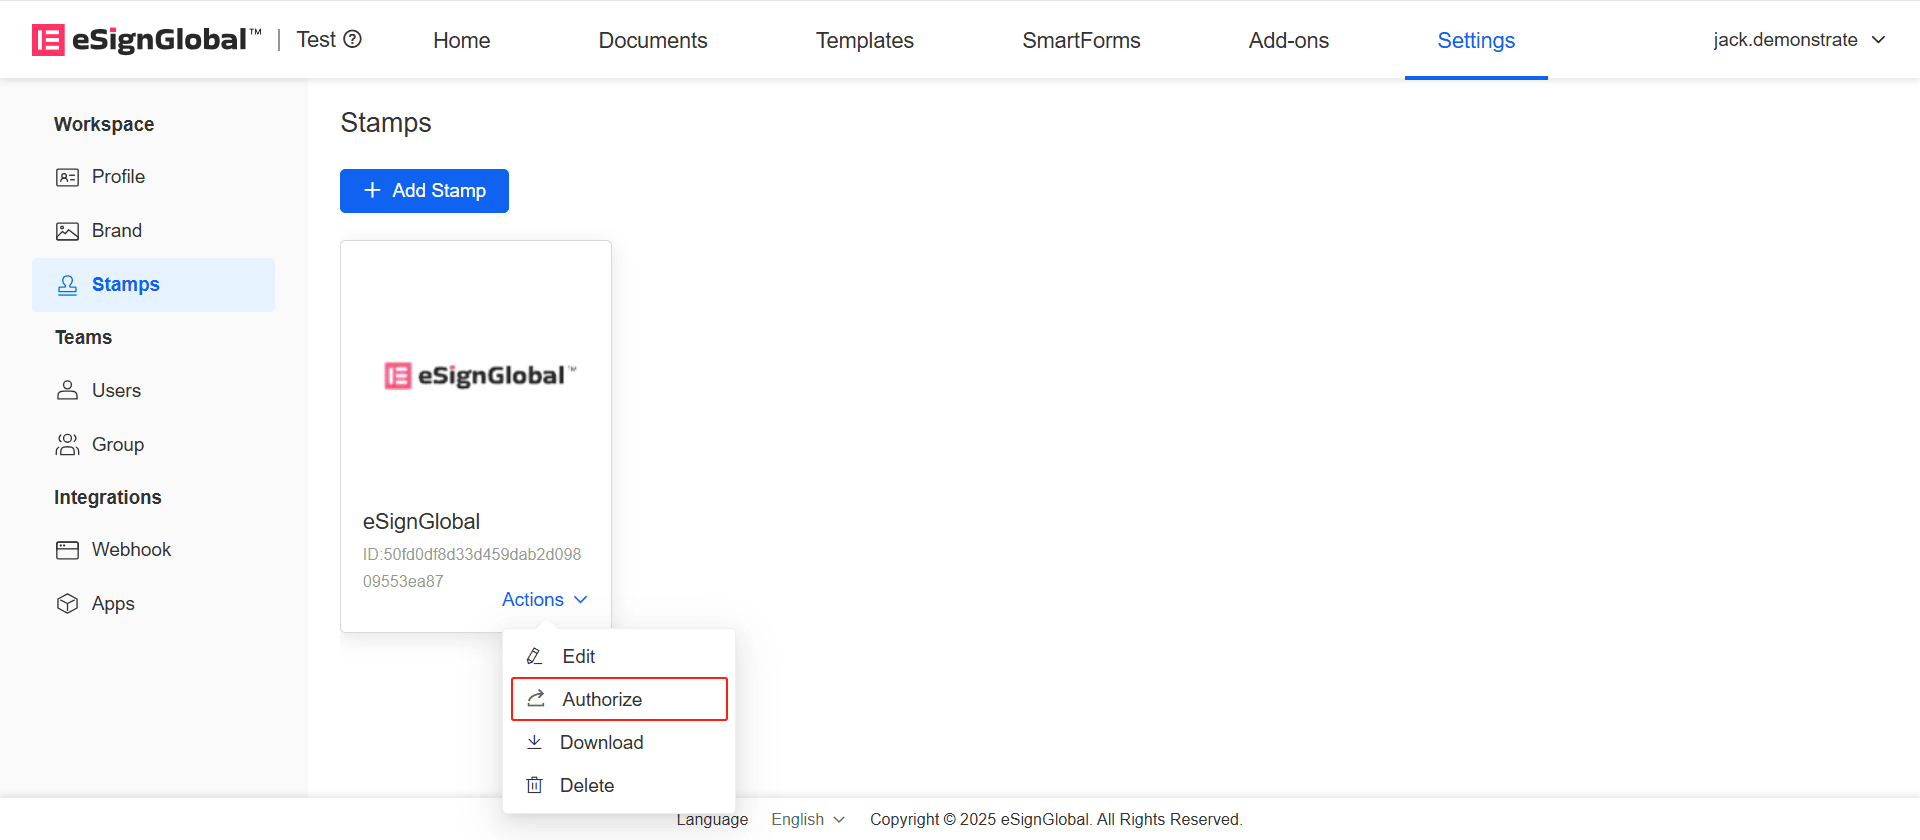Open the Documents tab

point(653,40)
